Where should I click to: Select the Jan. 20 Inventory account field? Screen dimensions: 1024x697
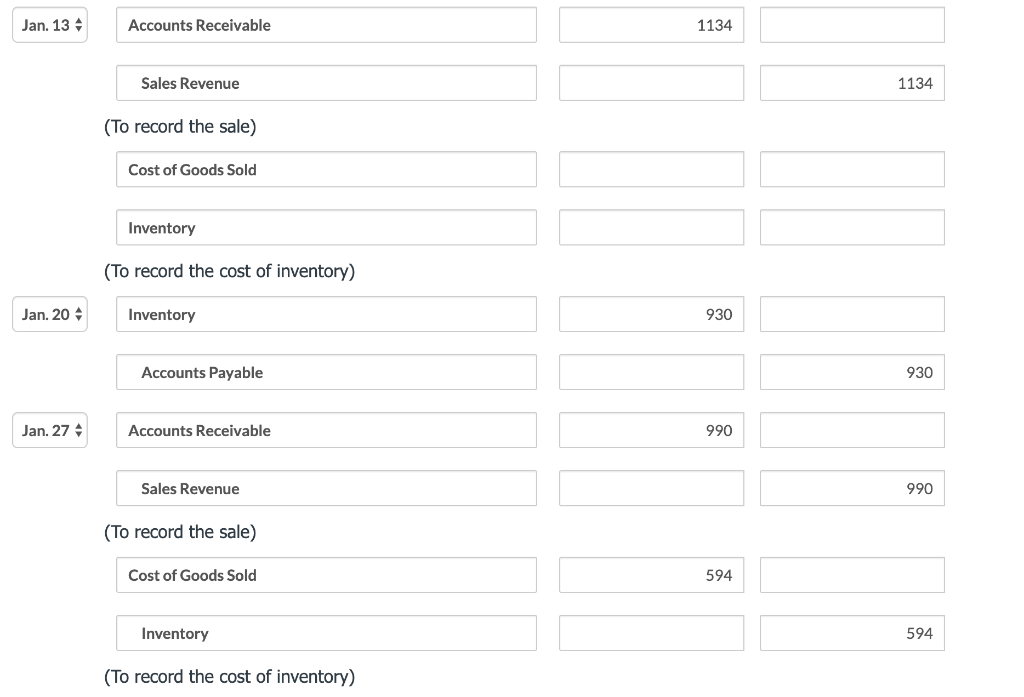[327, 314]
